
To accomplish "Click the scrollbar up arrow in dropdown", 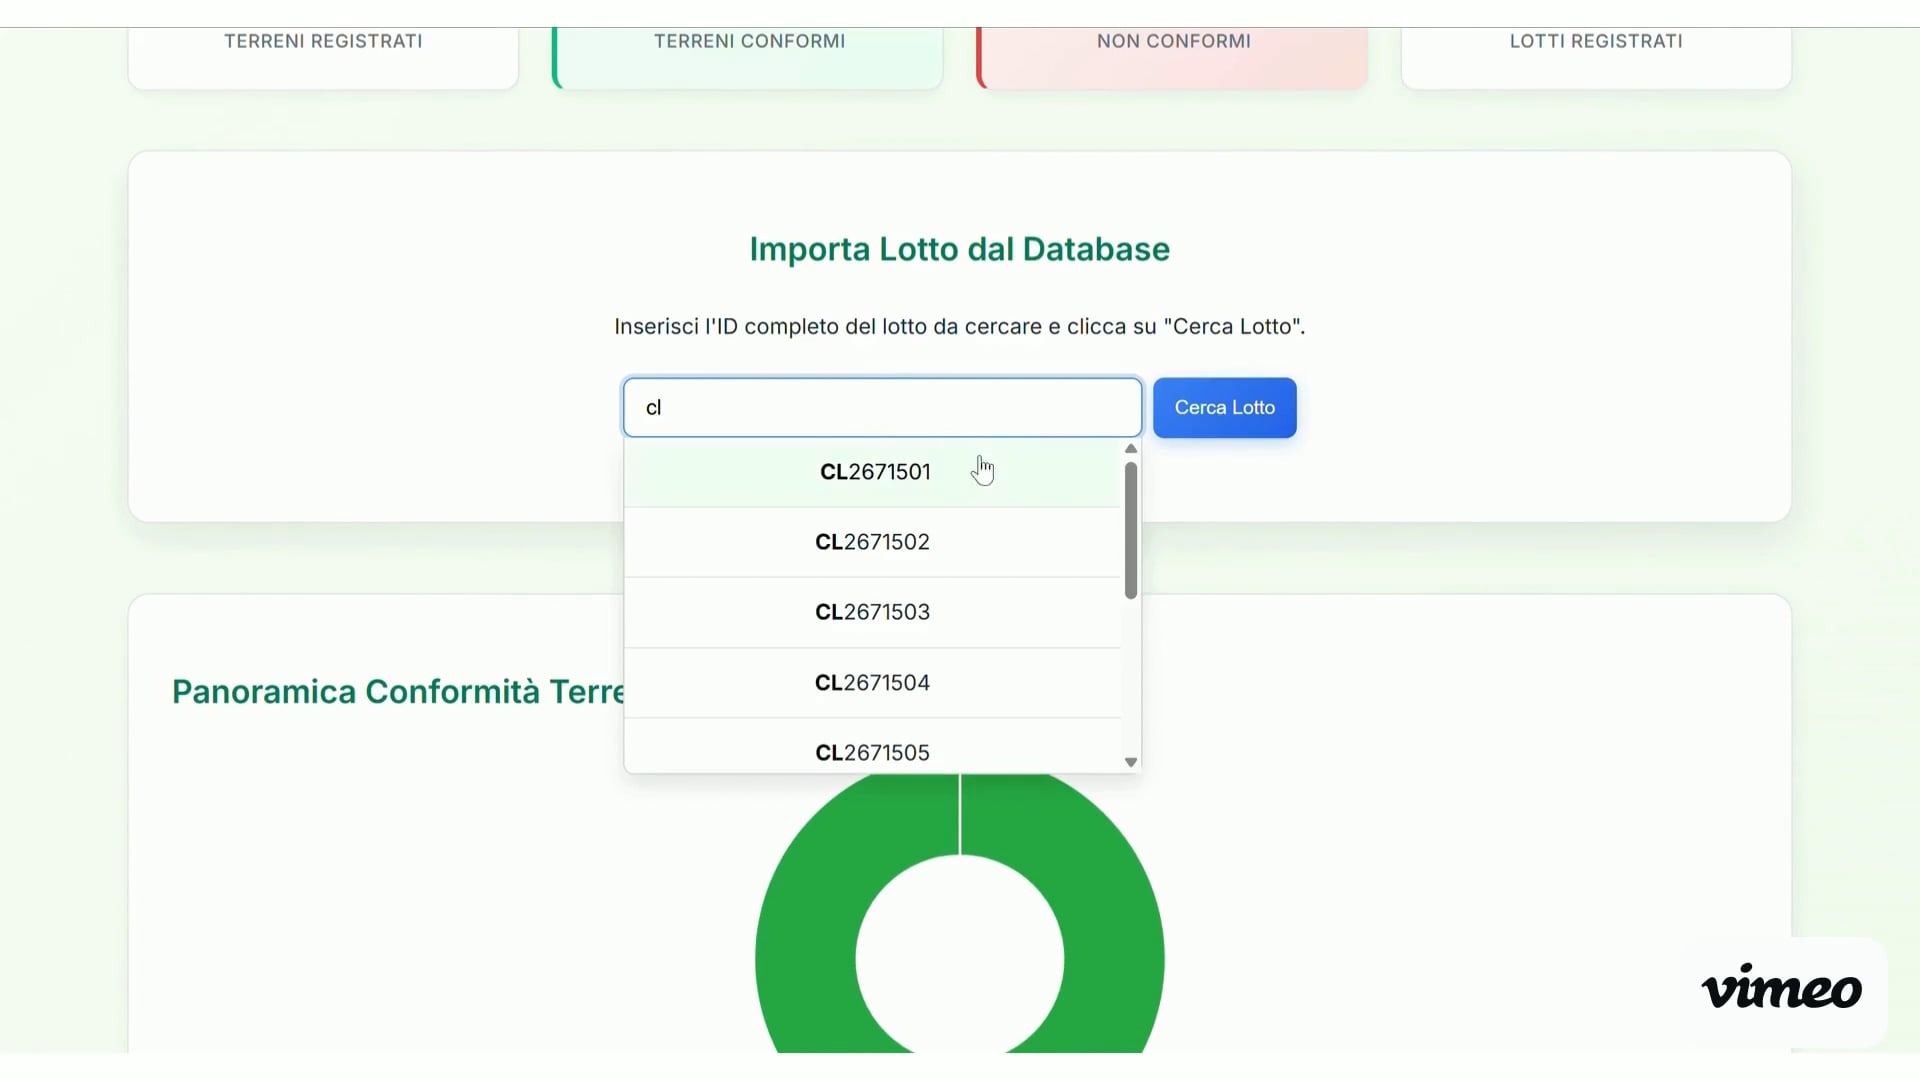I will [x=1131, y=449].
